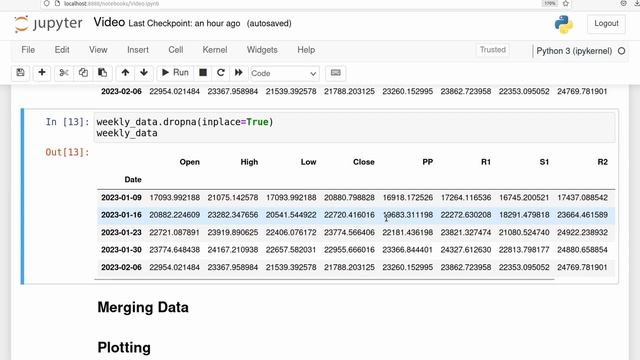Viewport: 640px width, 360px height.
Task: Insert a cell below with plus icon
Action: [x=42, y=73]
